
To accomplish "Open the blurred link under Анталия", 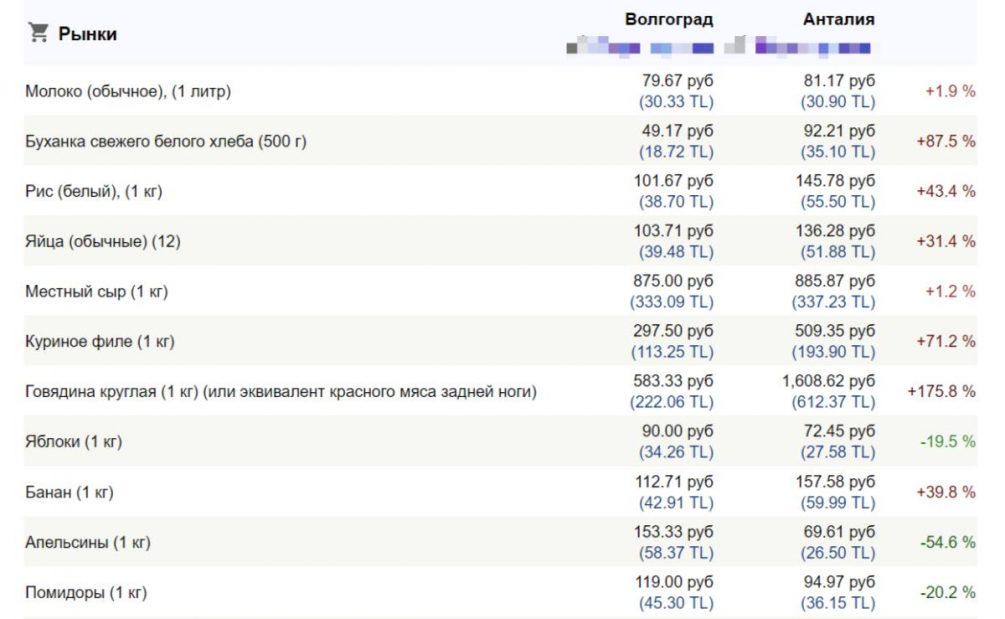I will (x=811, y=47).
